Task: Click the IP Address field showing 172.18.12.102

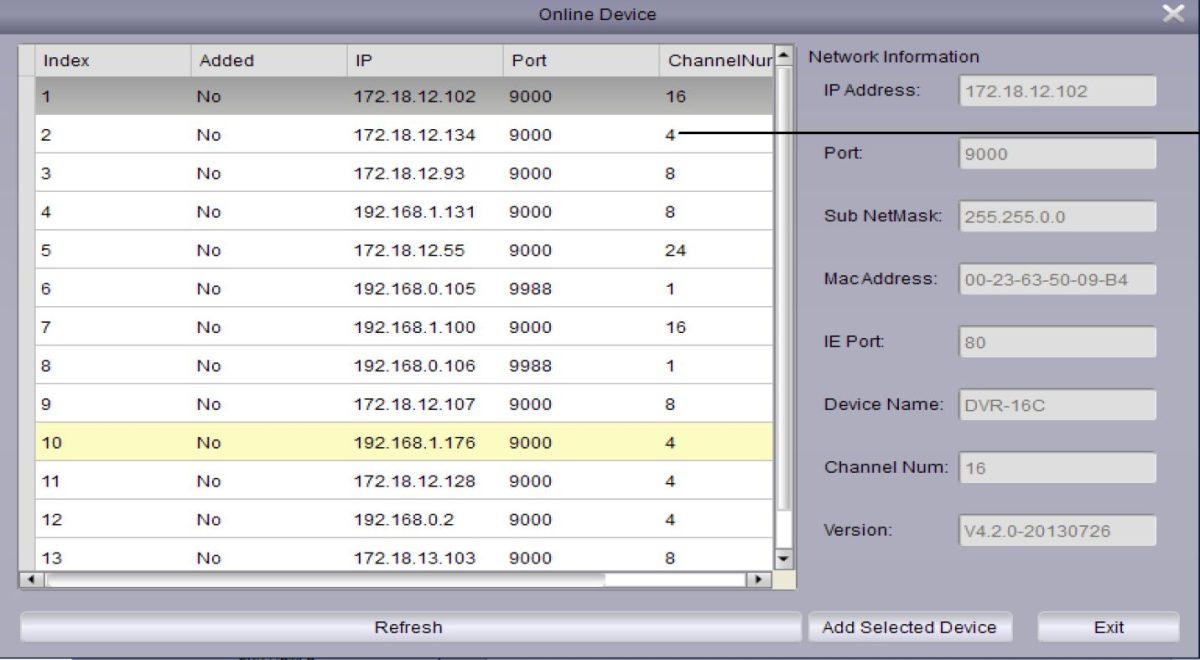Action: point(1055,91)
